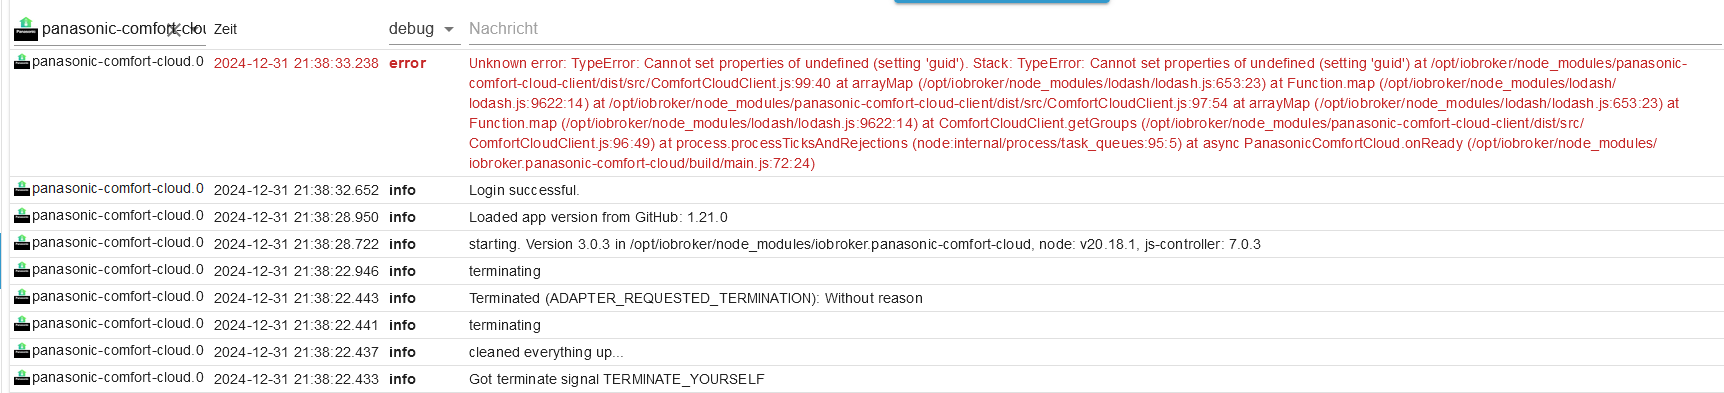Click the Zeit column header
The height and width of the screenshot is (393, 1724).
[225, 29]
